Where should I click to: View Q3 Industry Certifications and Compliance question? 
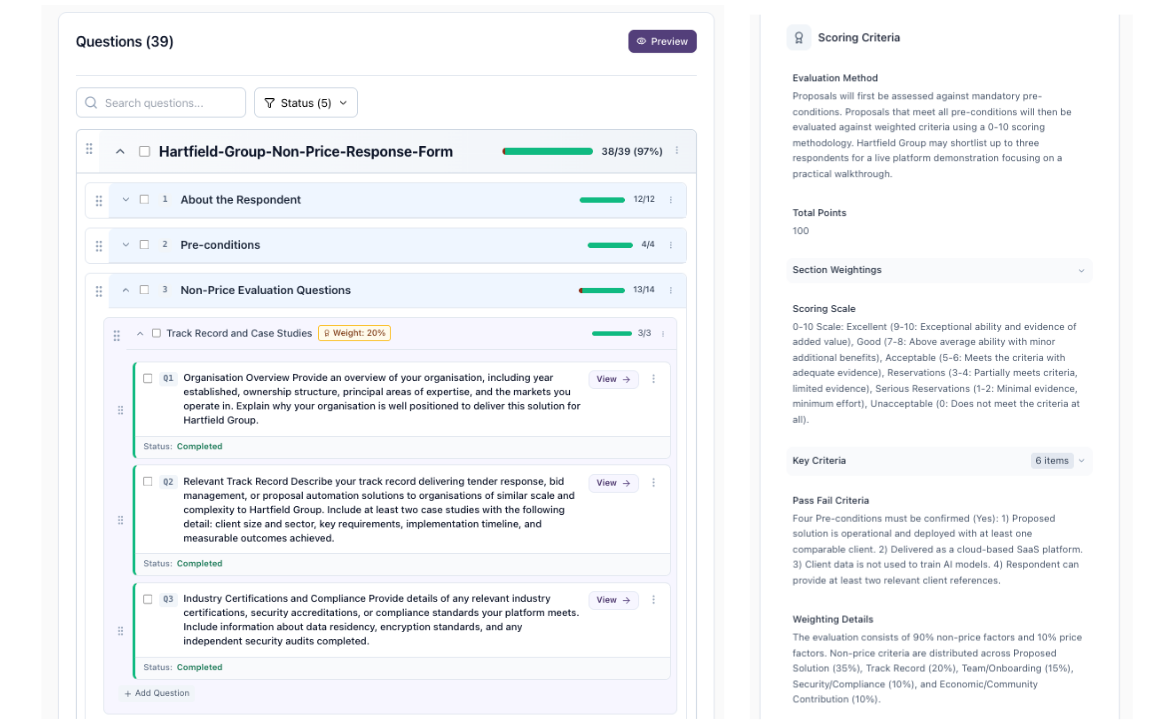coord(613,600)
